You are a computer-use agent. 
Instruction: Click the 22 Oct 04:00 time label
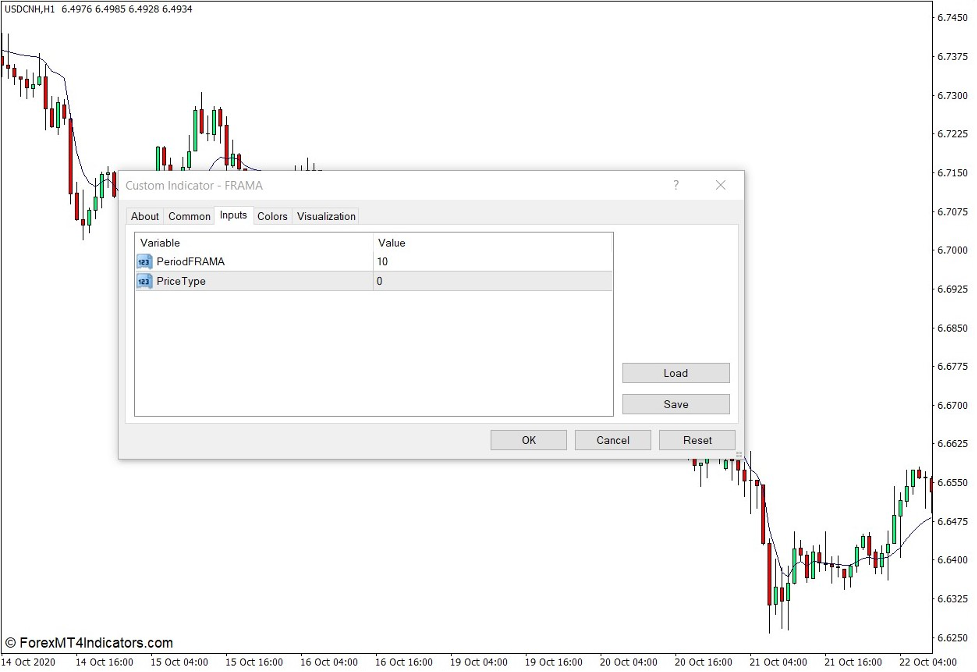point(927,662)
